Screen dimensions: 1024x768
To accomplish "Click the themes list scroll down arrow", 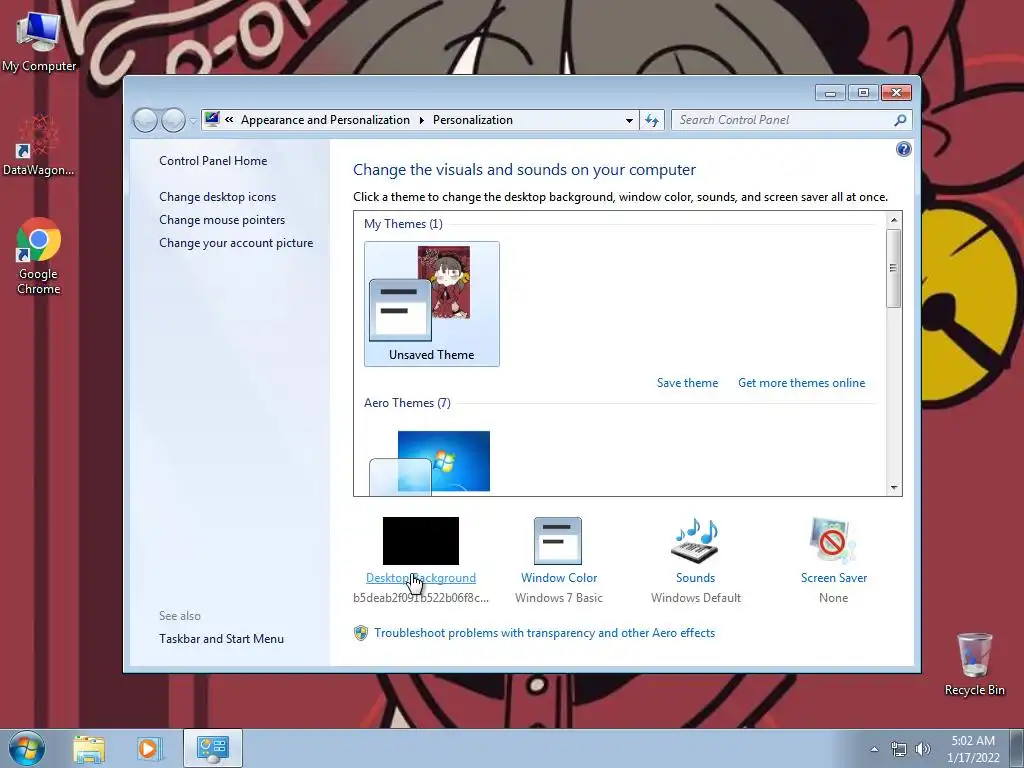I will pyautogui.click(x=894, y=488).
